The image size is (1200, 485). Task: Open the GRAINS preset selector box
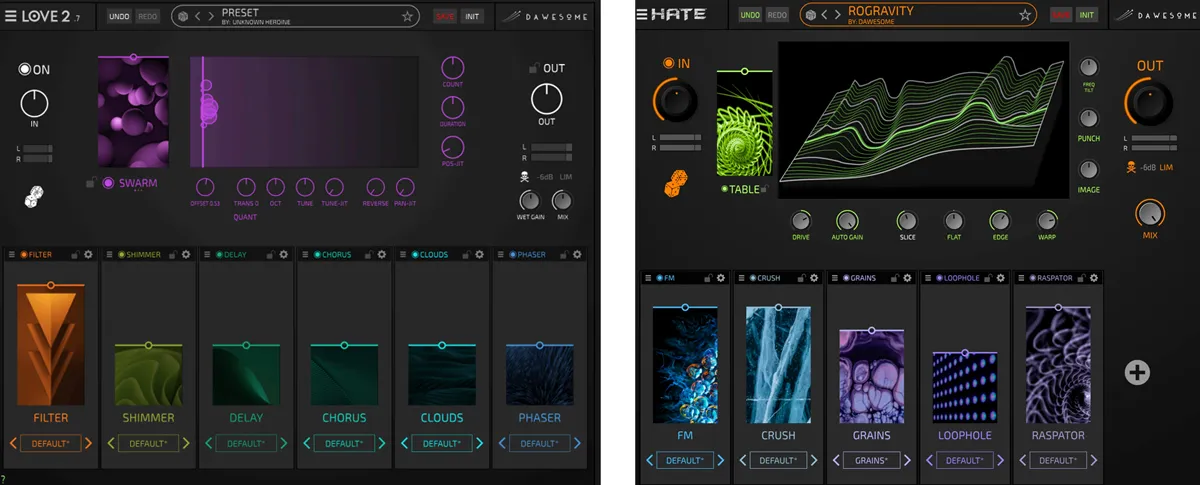point(871,461)
